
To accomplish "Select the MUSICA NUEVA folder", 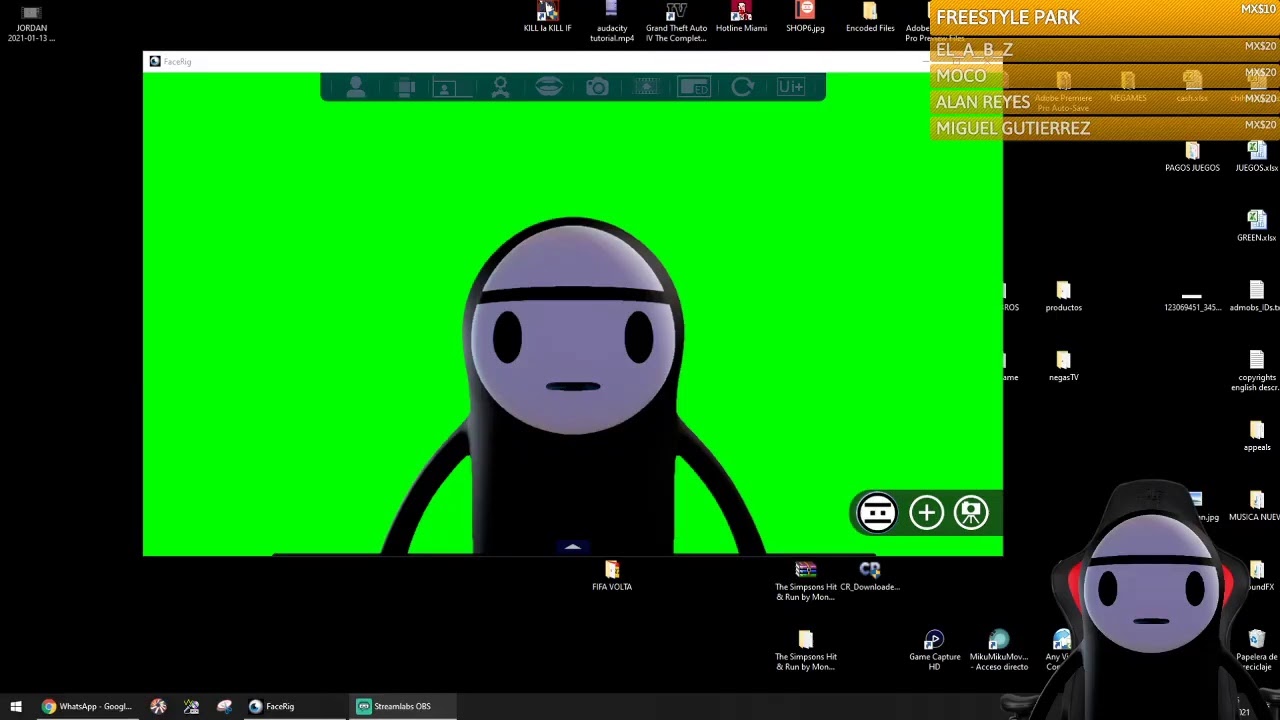I will (1255, 507).
